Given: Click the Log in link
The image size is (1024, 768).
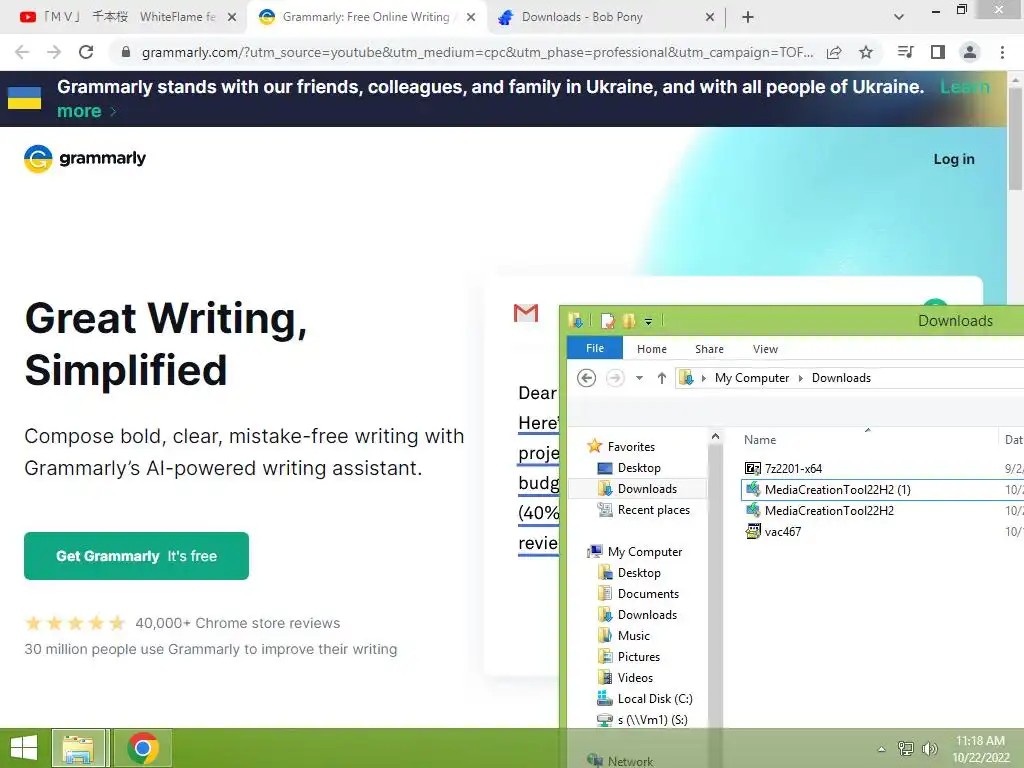Looking at the screenshot, I should coord(953,159).
